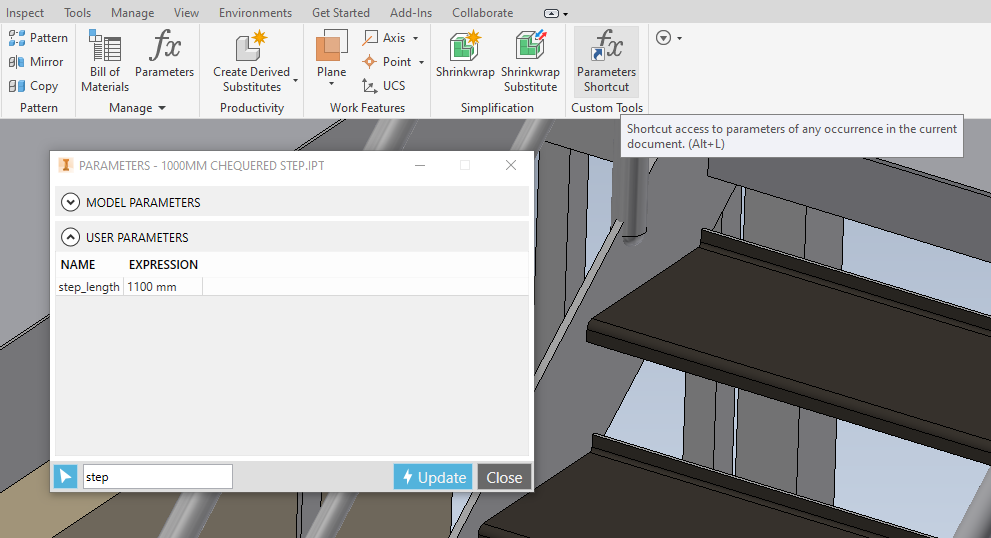Viewport: 991px width, 538px height.
Task: Open the Inspect ribbon tab
Action: pyautogui.click(x=25, y=13)
